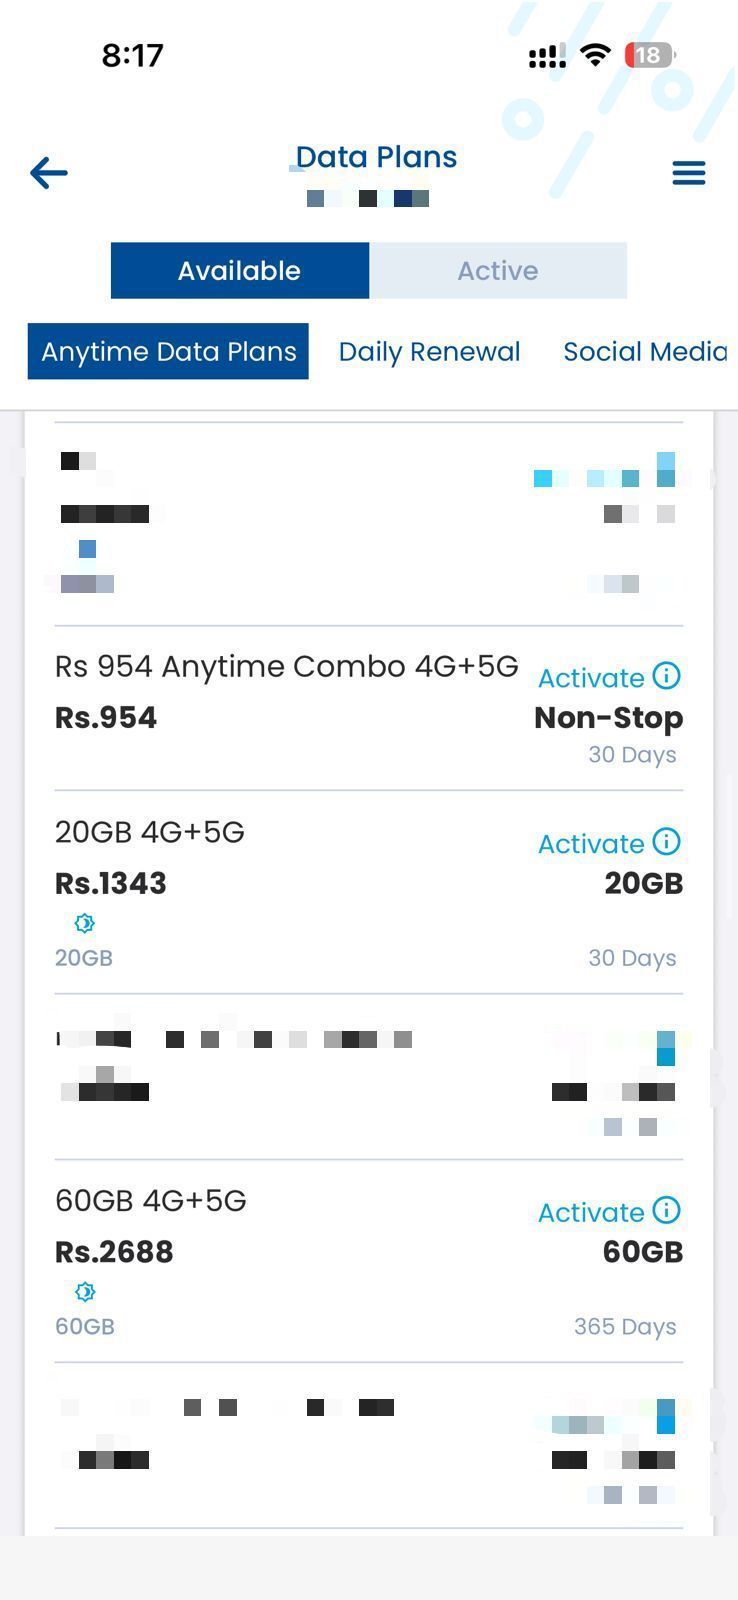Image resolution: width=738 pixels, height=1600 pixels.
Task: Tap the gear badge icon above 20GB label
Action: (85, 923)
